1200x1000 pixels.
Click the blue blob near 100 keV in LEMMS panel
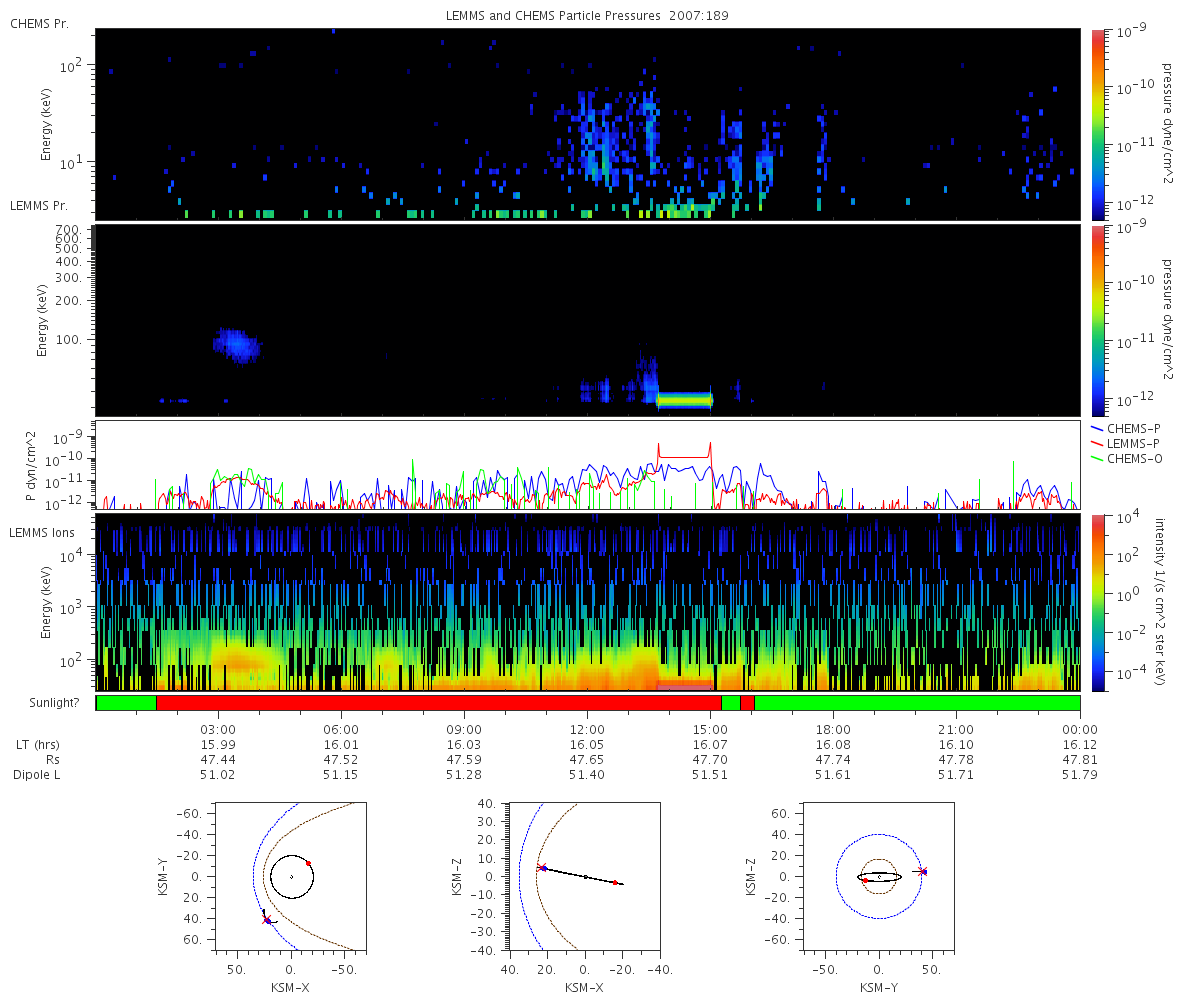[237, 345]
